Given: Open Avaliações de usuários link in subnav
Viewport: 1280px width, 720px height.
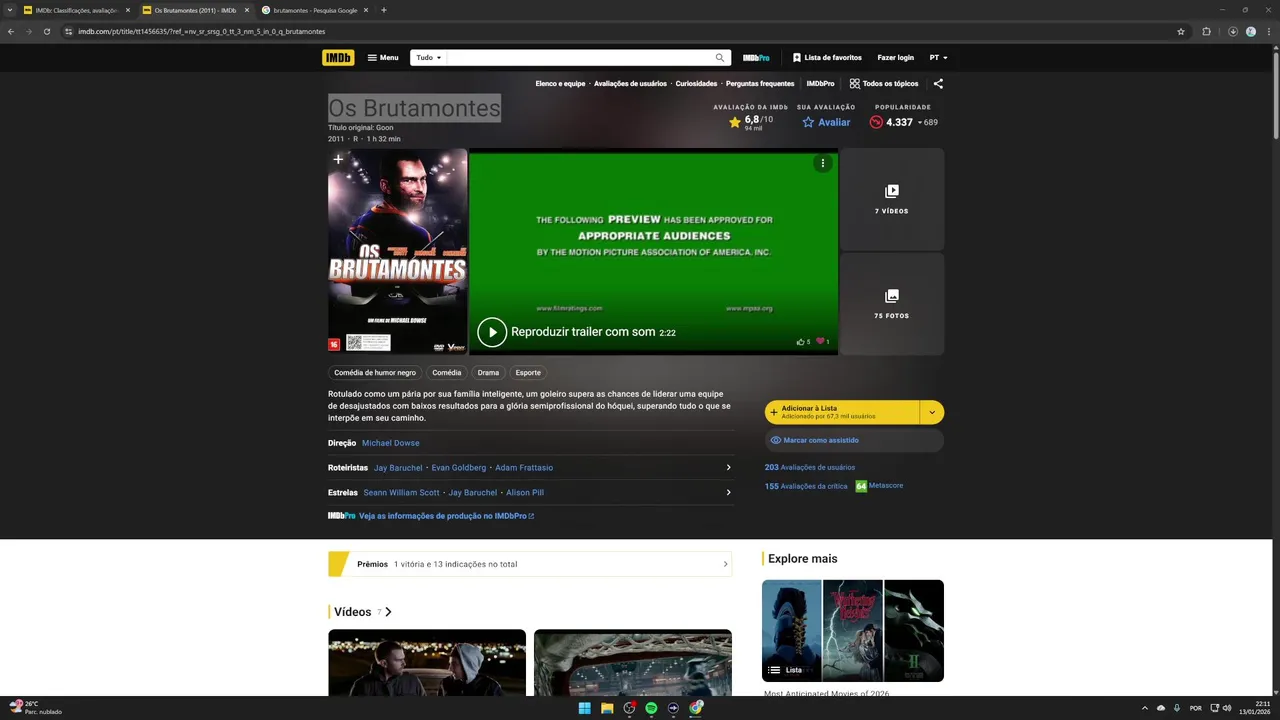Looking at the screenshot, I should [630, 84].
